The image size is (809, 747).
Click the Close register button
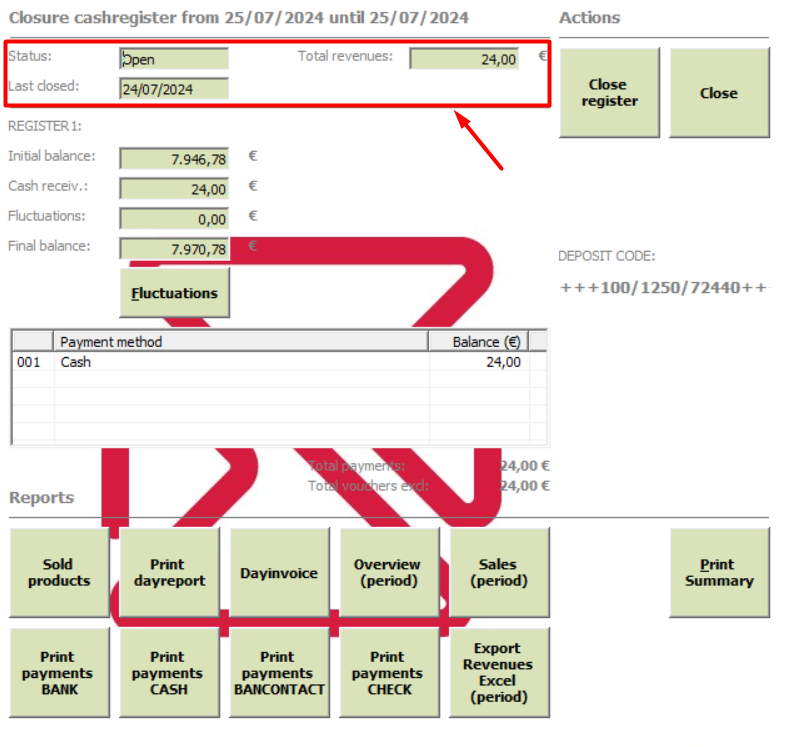tap(609, 93)
